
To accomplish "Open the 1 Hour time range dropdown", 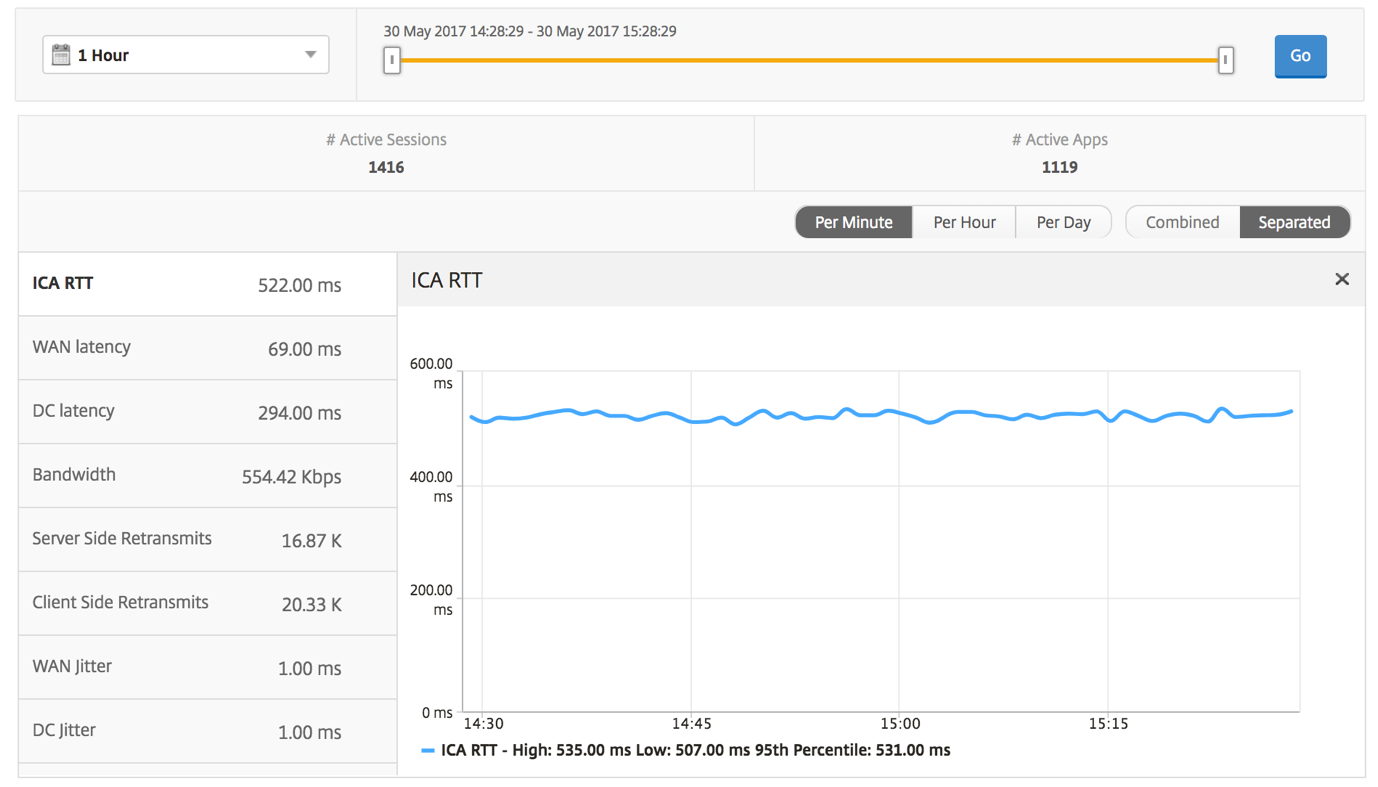I will [186, 55].
